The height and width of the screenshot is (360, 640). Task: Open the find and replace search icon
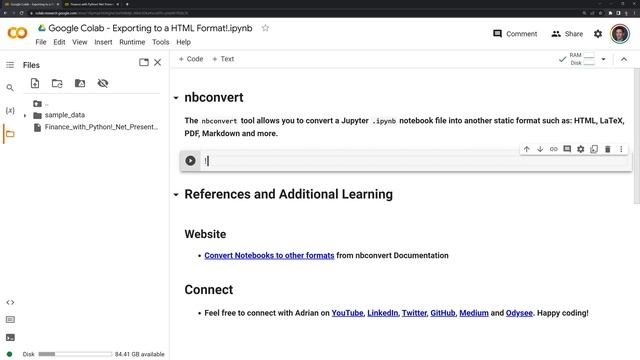click(x=10, y=88)
